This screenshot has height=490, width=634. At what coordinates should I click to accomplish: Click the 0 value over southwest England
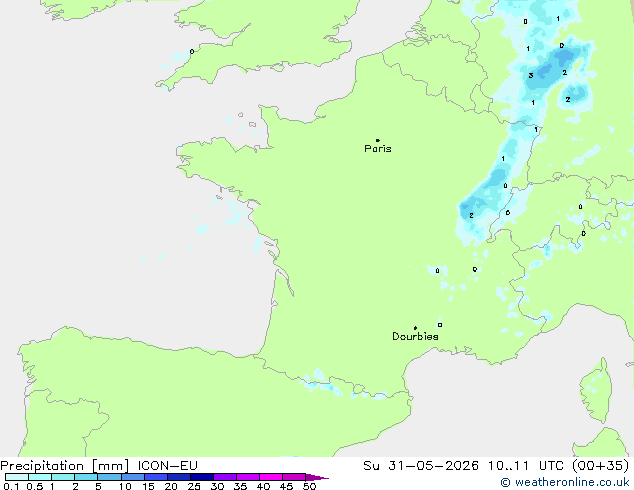(192, 51)
